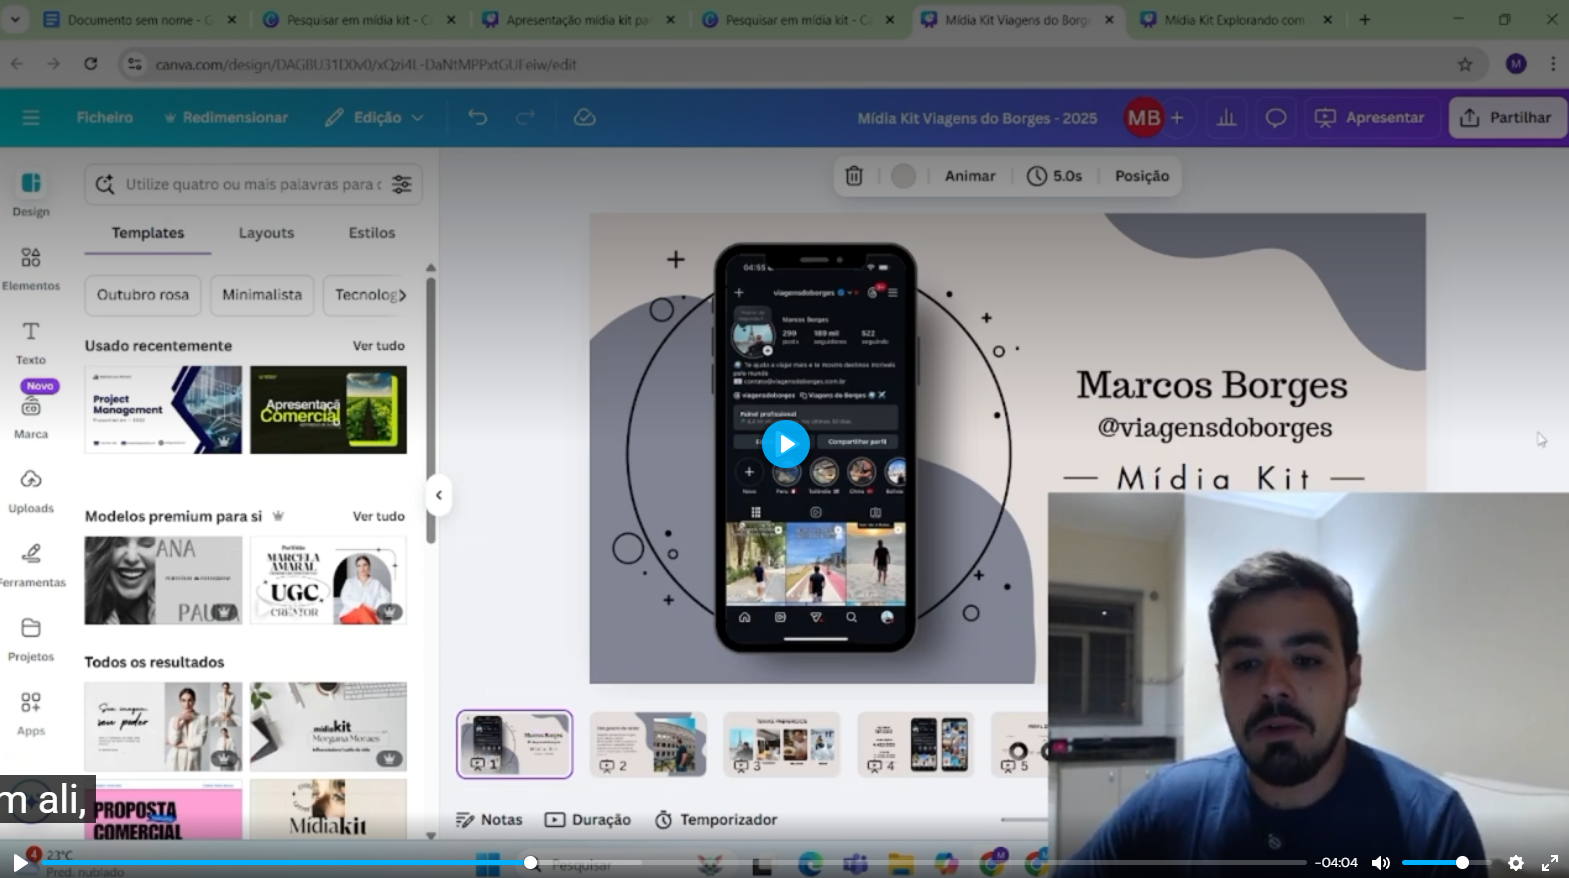
Task: Open the analytics bar chart icon
Action: 1226,118
